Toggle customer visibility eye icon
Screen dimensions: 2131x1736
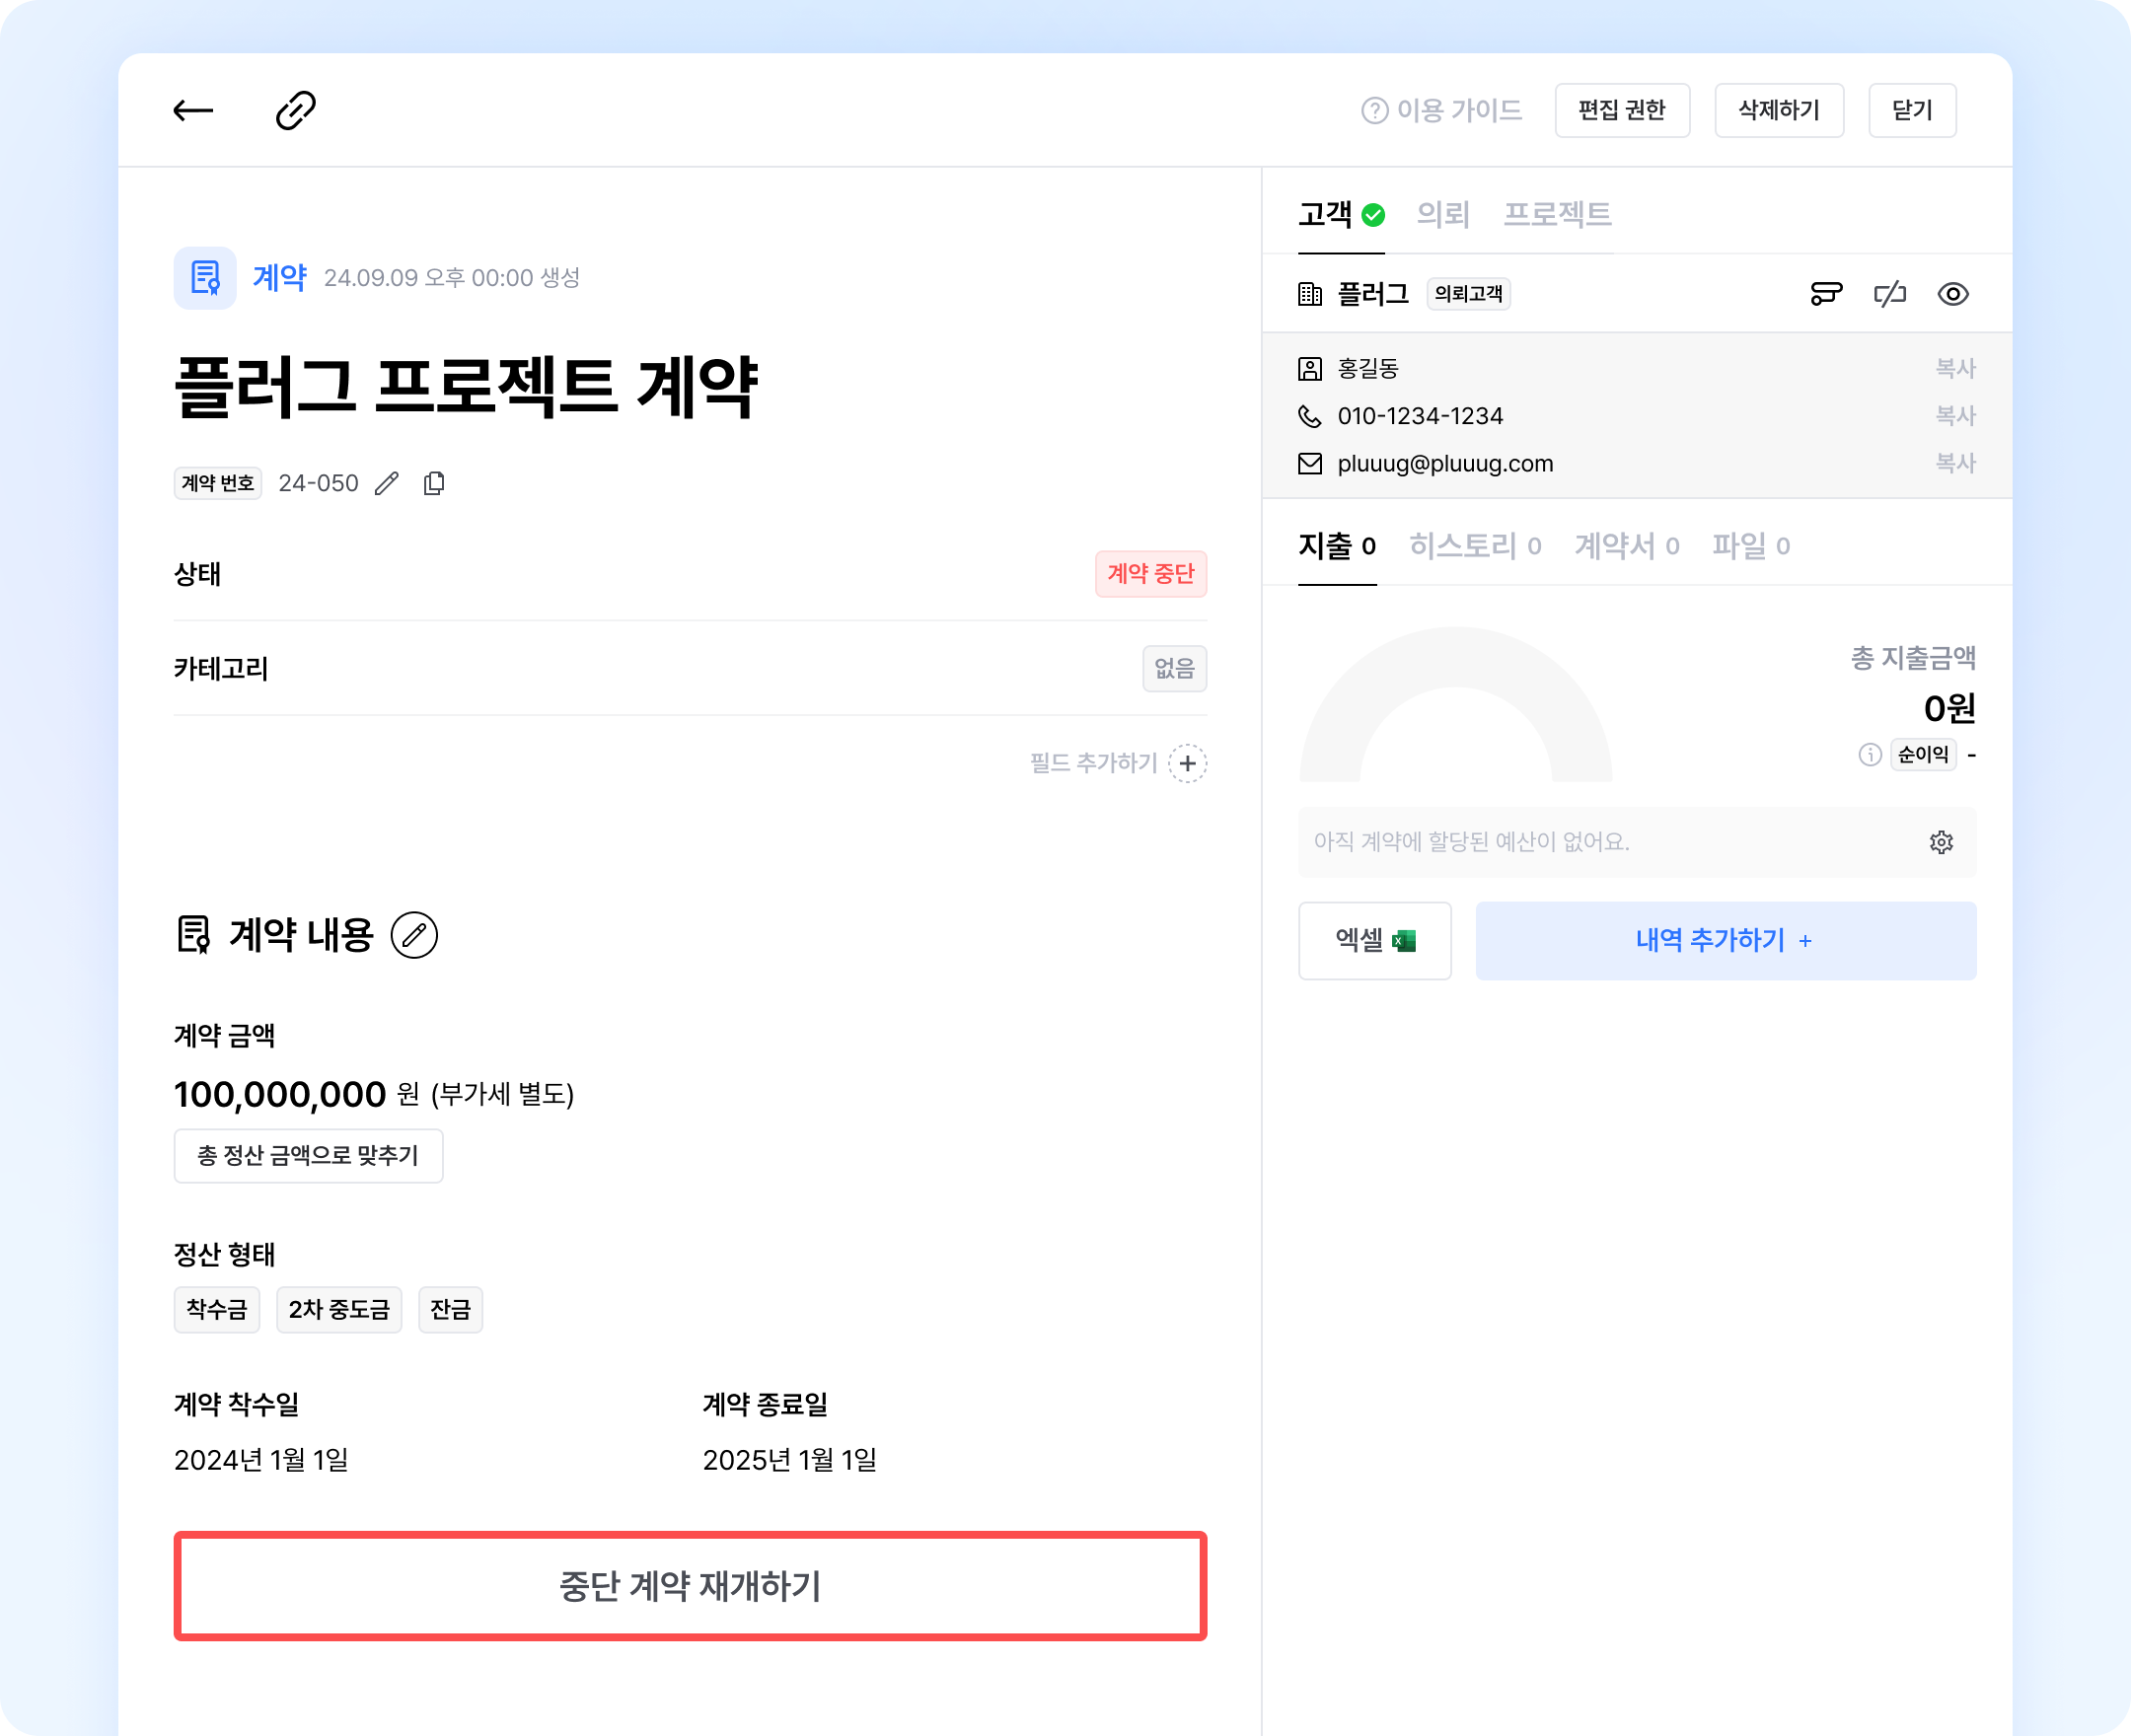1953,294
